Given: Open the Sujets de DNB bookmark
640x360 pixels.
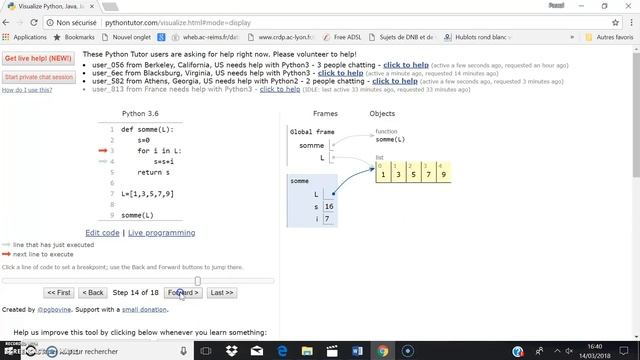Looking at the screenshot, I should tap(401, 37).
